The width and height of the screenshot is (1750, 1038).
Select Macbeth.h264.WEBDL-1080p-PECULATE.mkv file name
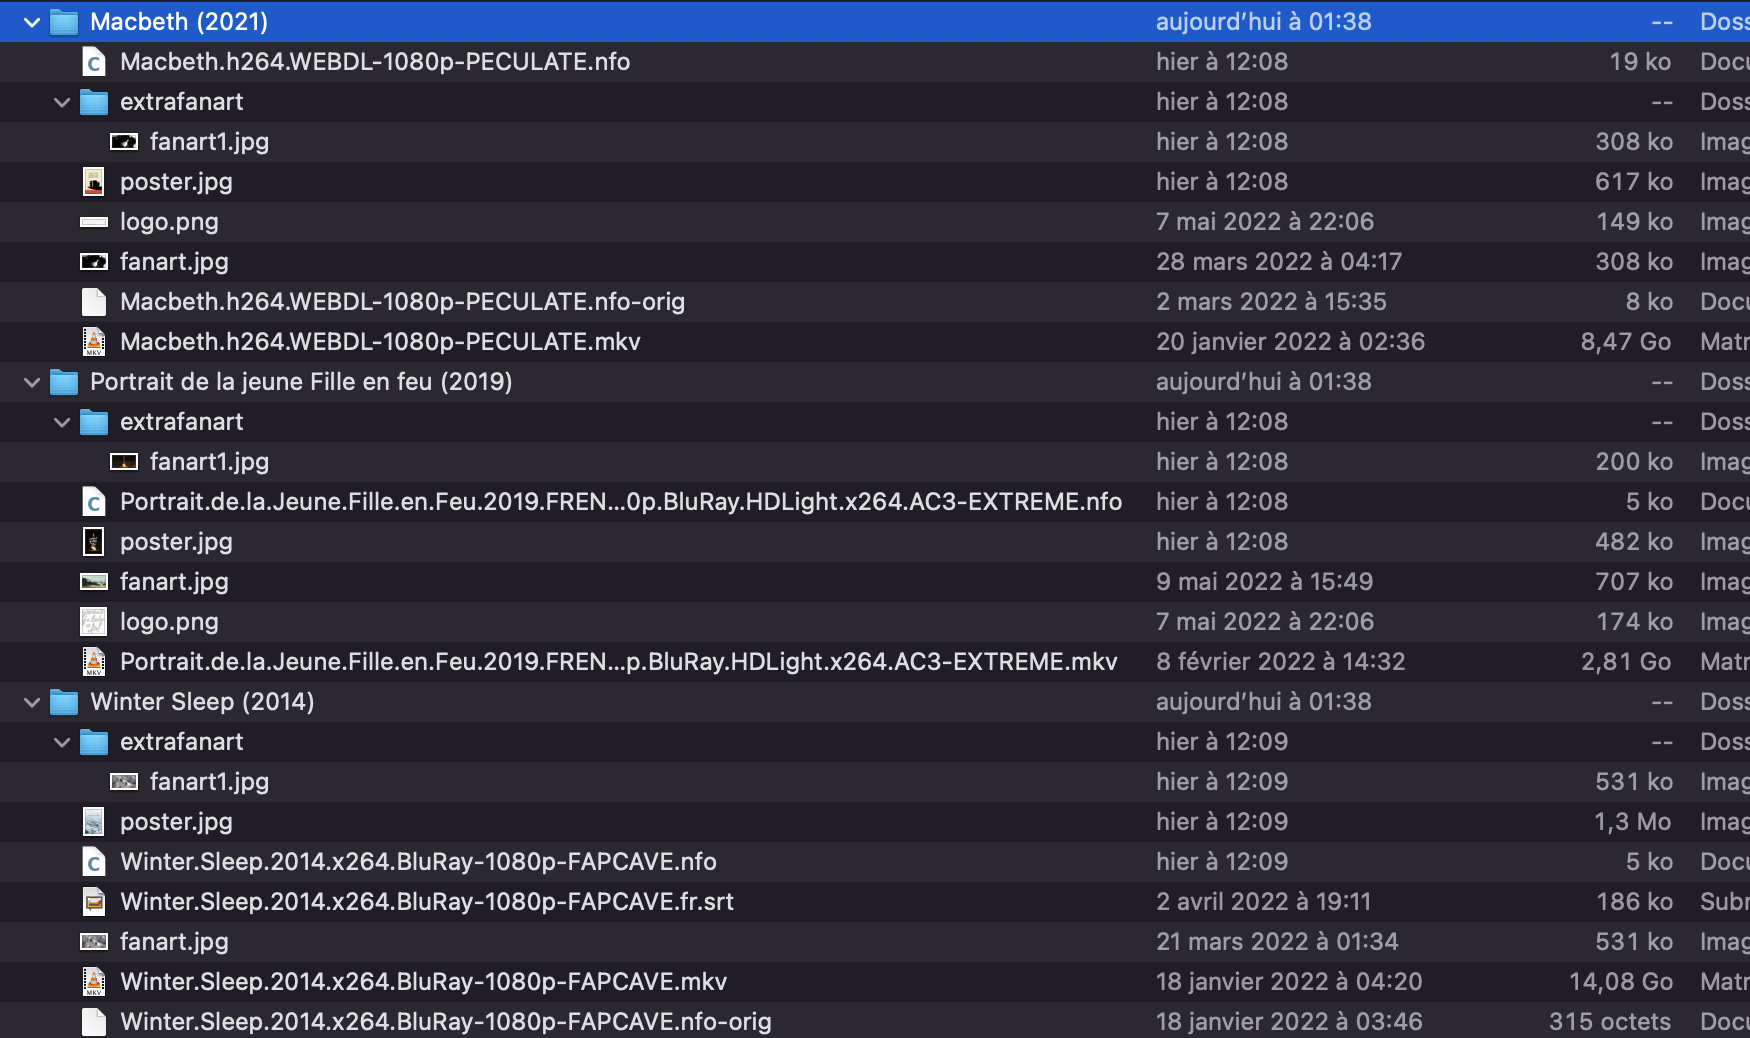coord(380,342)
